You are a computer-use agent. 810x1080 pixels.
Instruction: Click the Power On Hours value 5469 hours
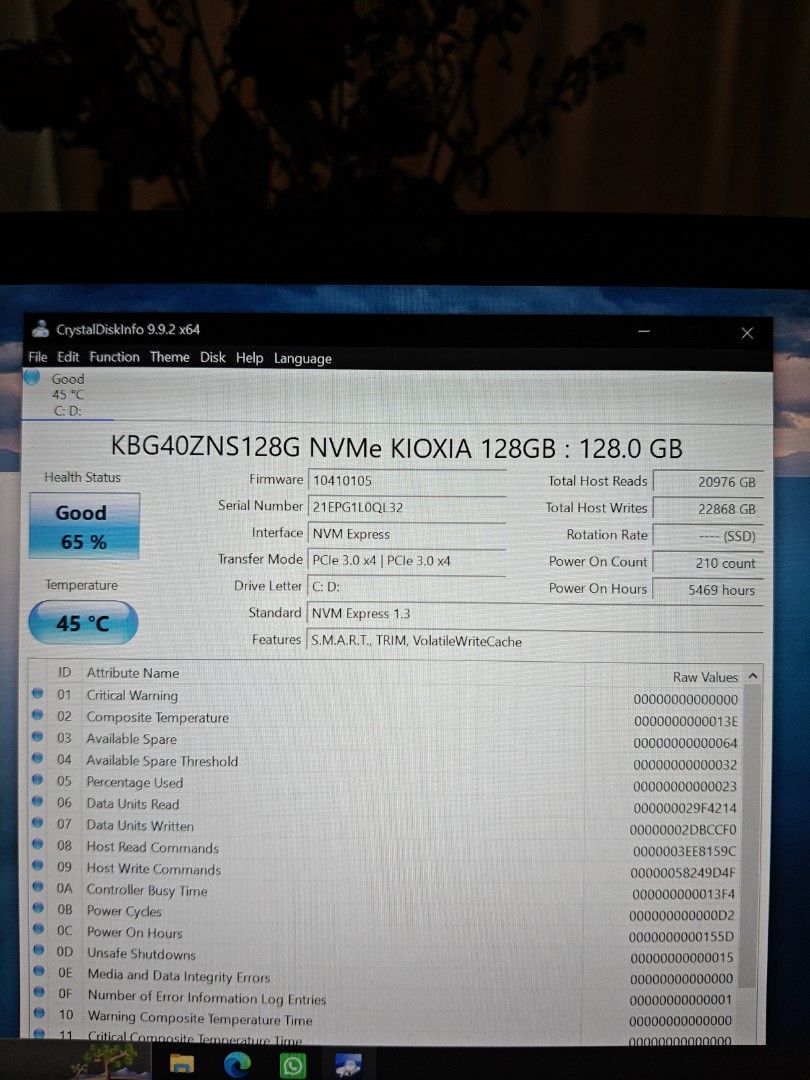pos(708,590)
